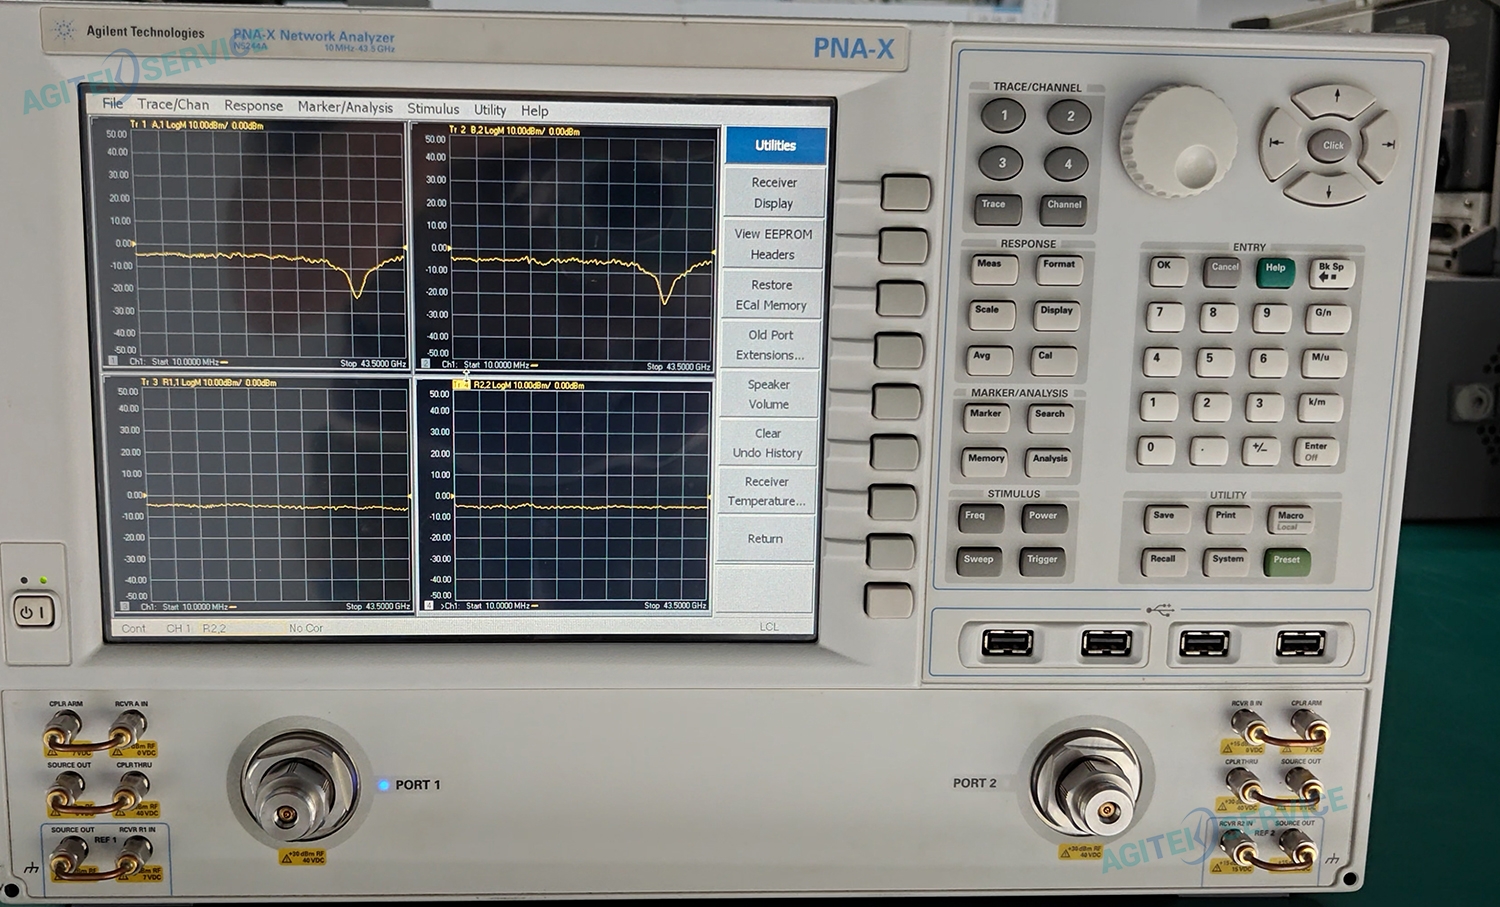The height and width of the screenshot is (907, 1500).
Task: Select the Utilities softkey heading
Action: click(776, 146)
